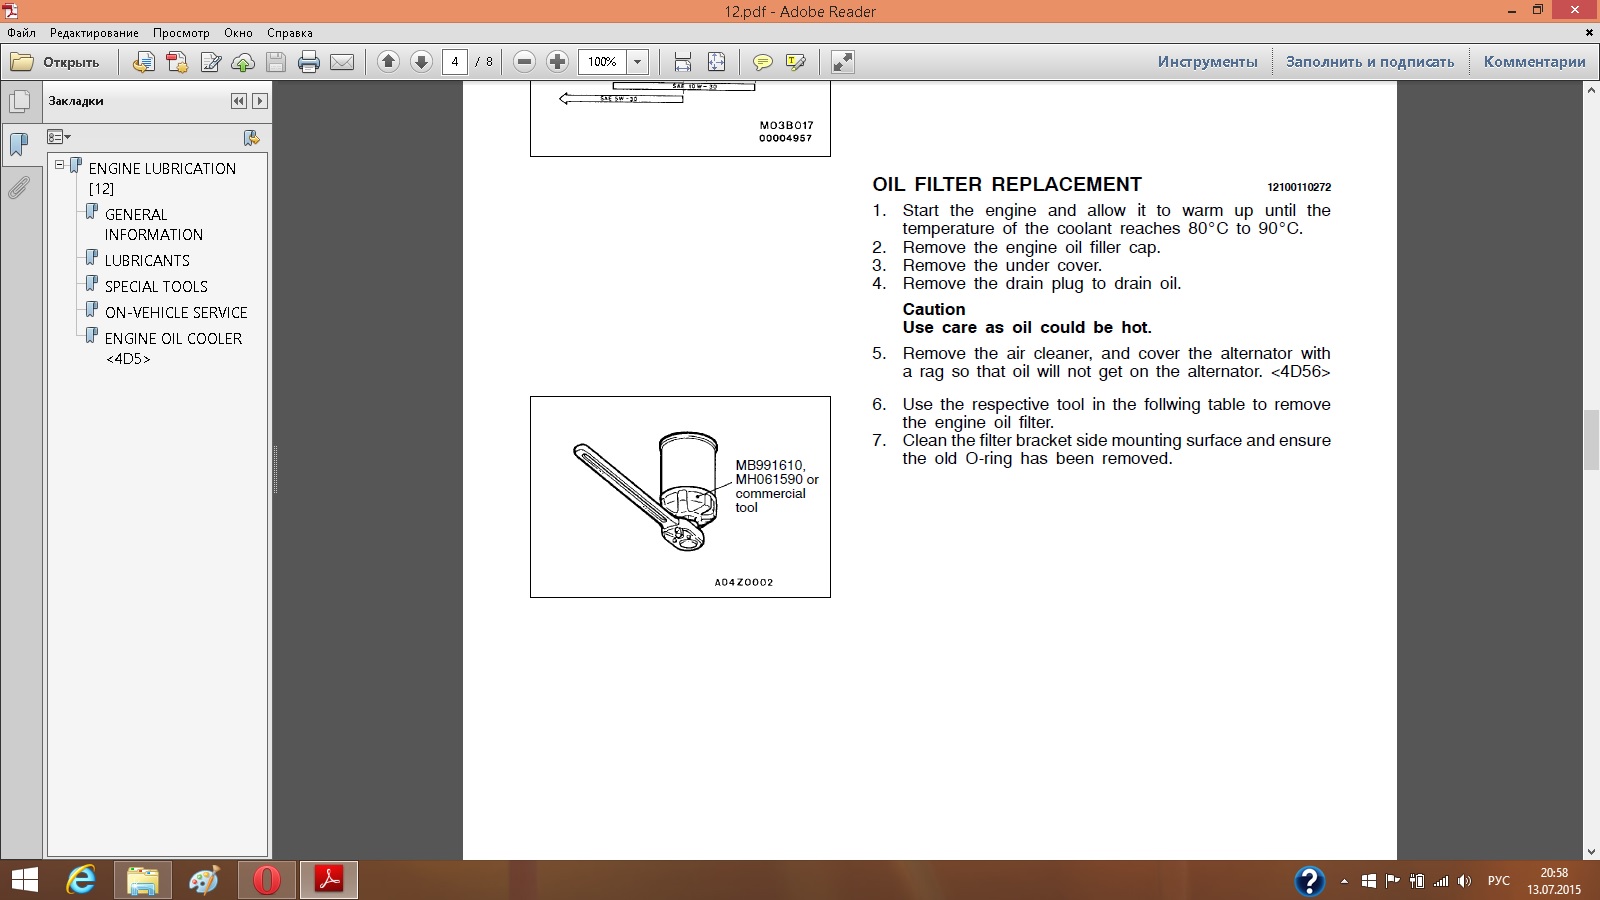Show page thumbnails panel

point(19,102)
